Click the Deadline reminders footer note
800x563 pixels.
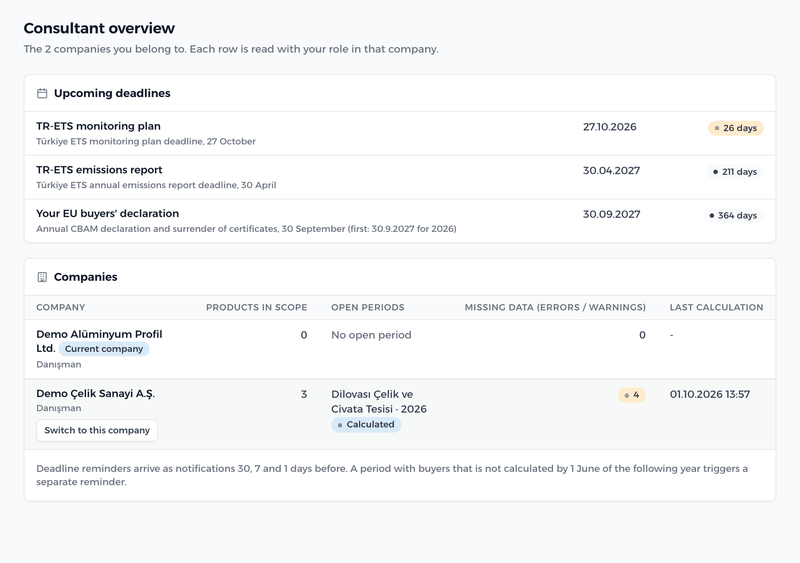(x=392, y=475)
